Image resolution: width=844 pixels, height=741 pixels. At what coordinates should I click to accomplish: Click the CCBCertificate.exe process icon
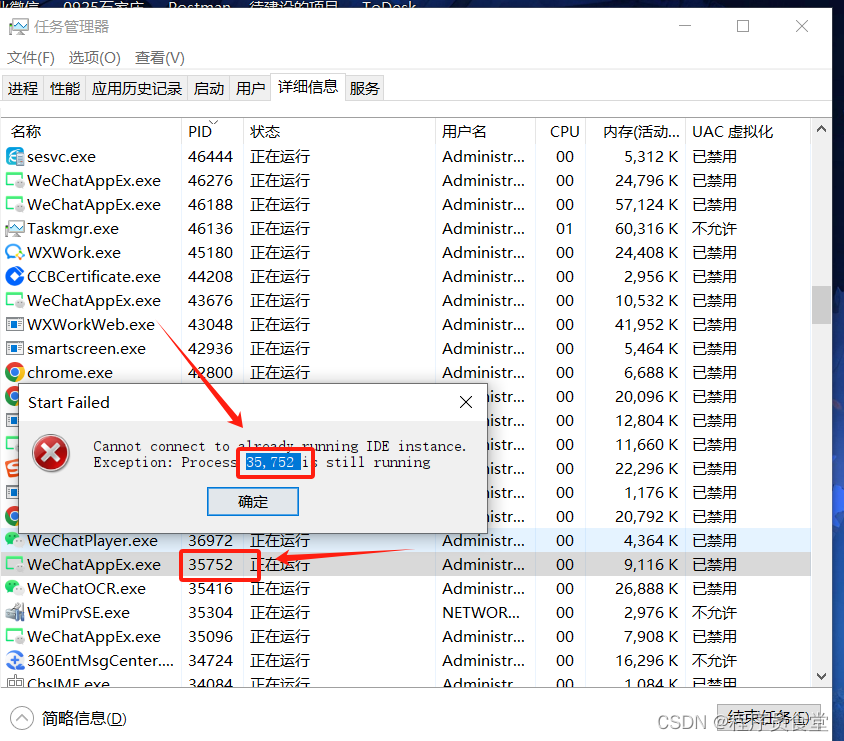(x=15, y=277)
